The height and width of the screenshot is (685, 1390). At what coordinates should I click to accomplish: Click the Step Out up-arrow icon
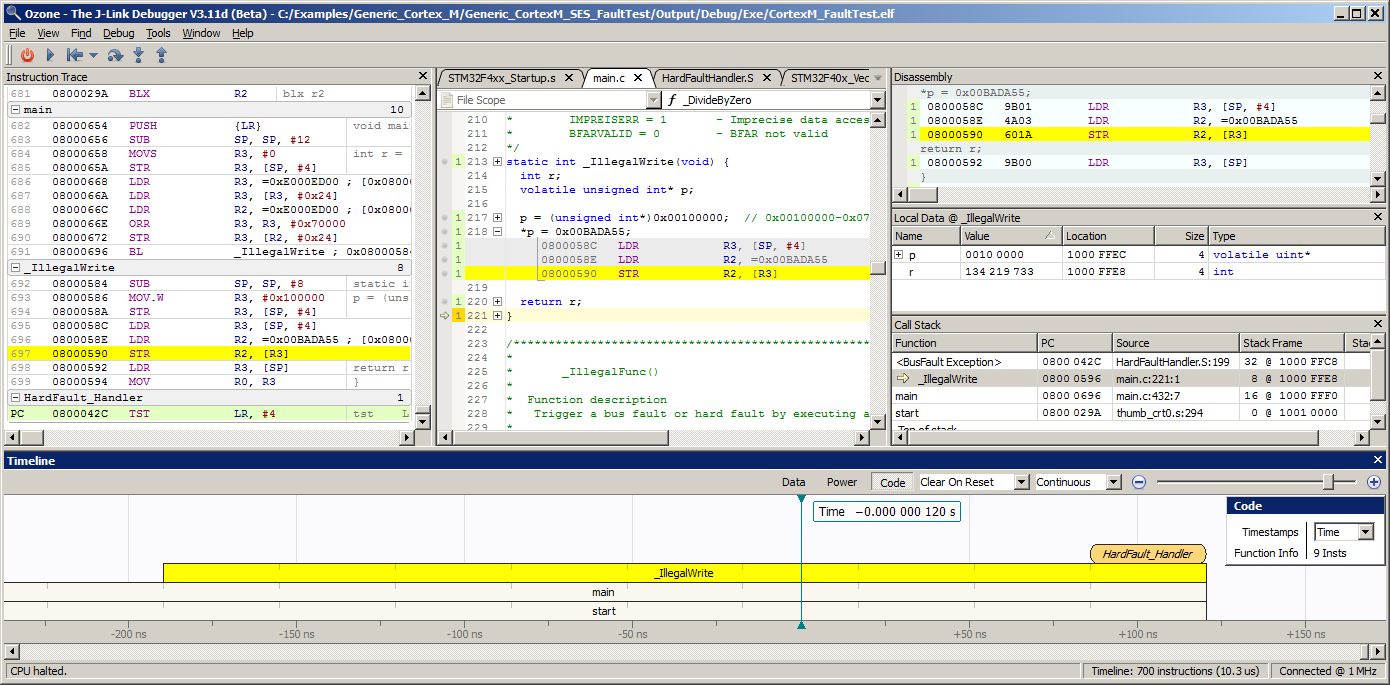[161, 55]
